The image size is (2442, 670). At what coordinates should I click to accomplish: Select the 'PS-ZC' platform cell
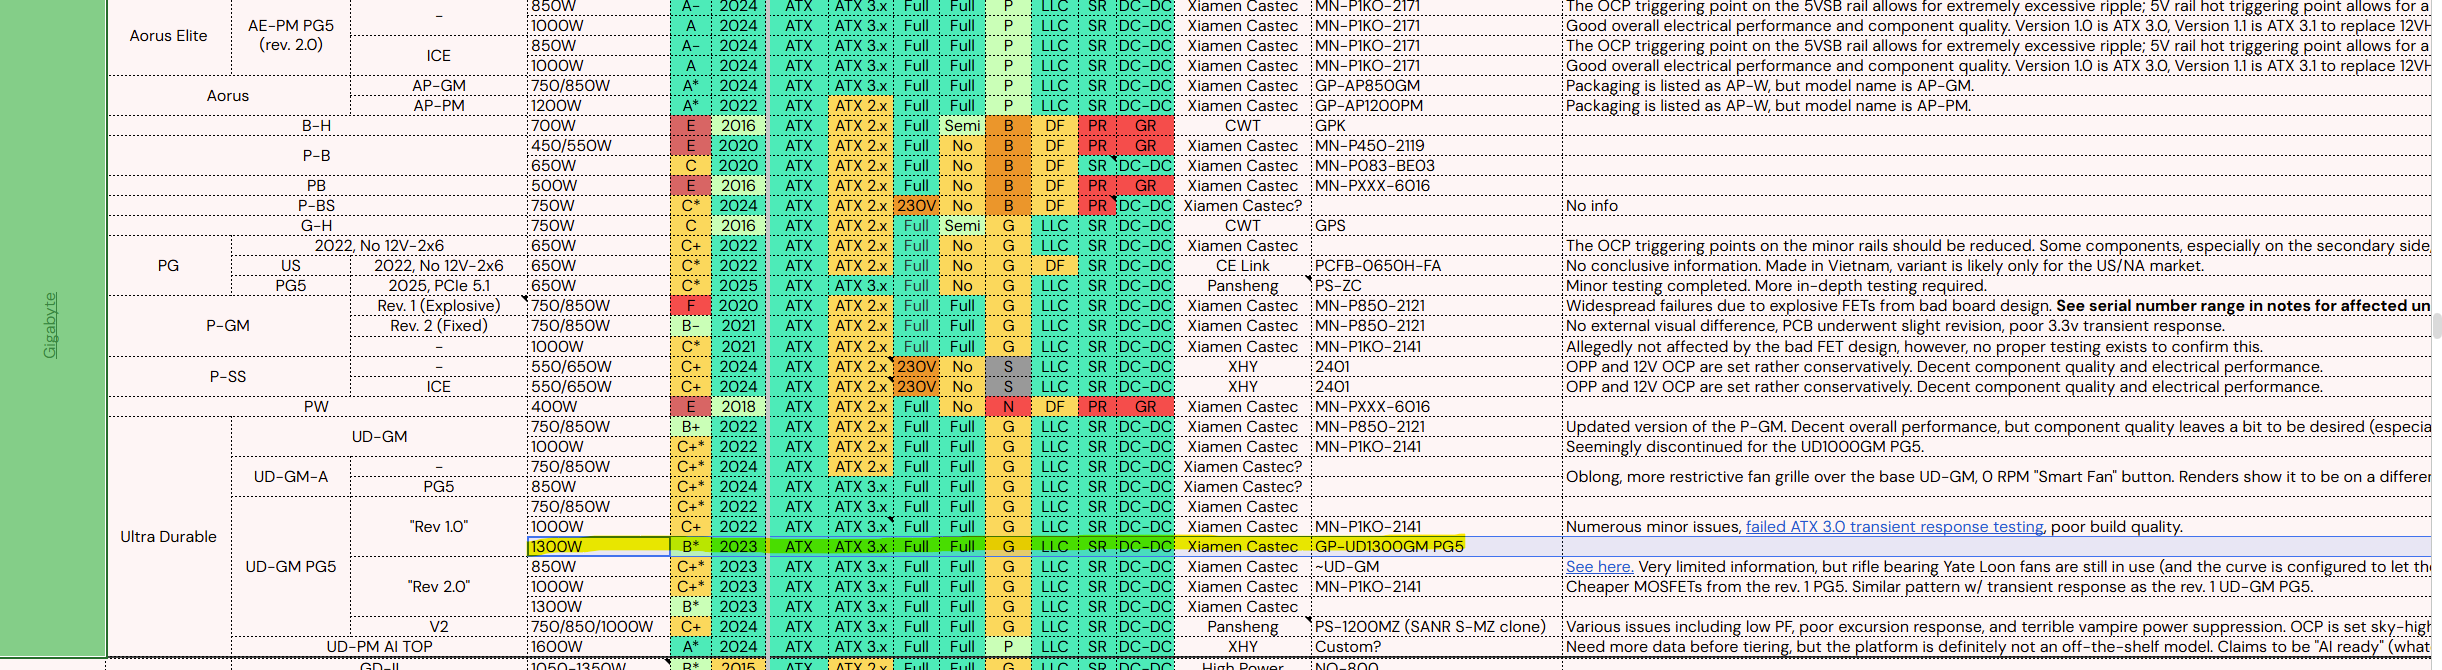click(x=1436, y=286)
